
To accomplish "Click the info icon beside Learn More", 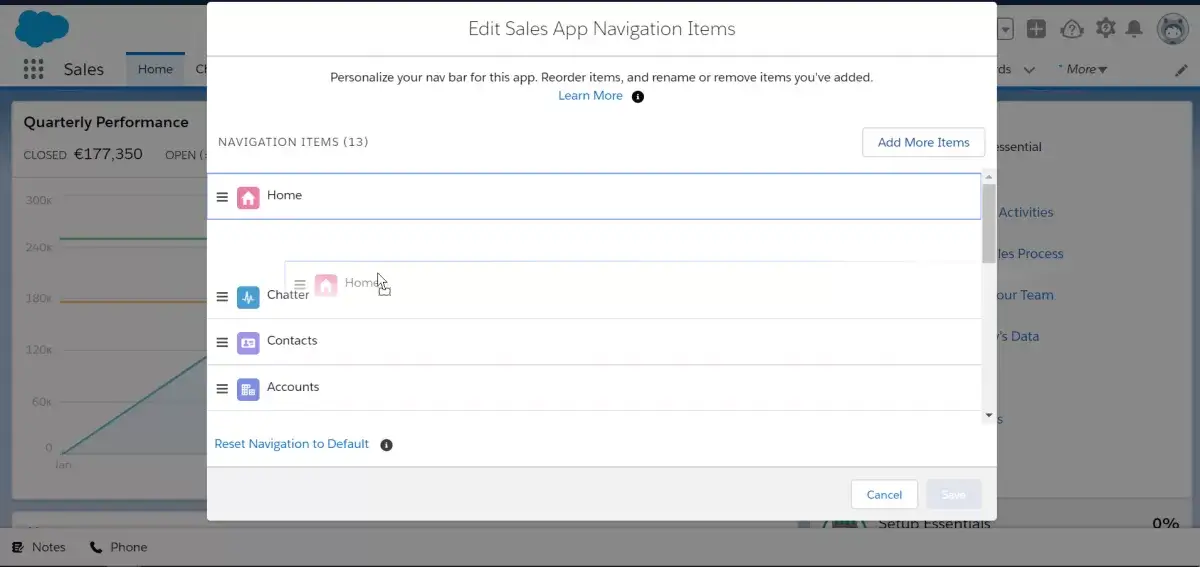I will click(x=638, y=97).
